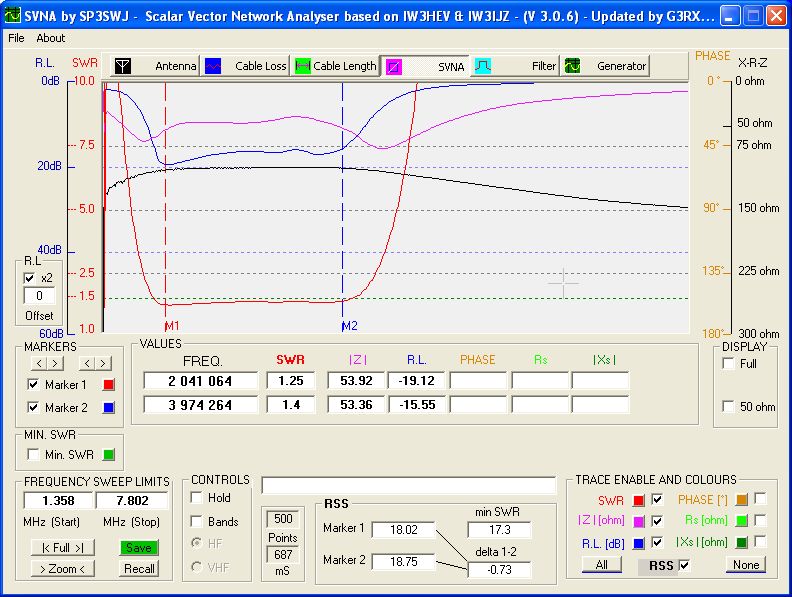This screenshot has height=597, width=792.
Task: Activate the SVNA mode button
Action: [x=425, y=66]
